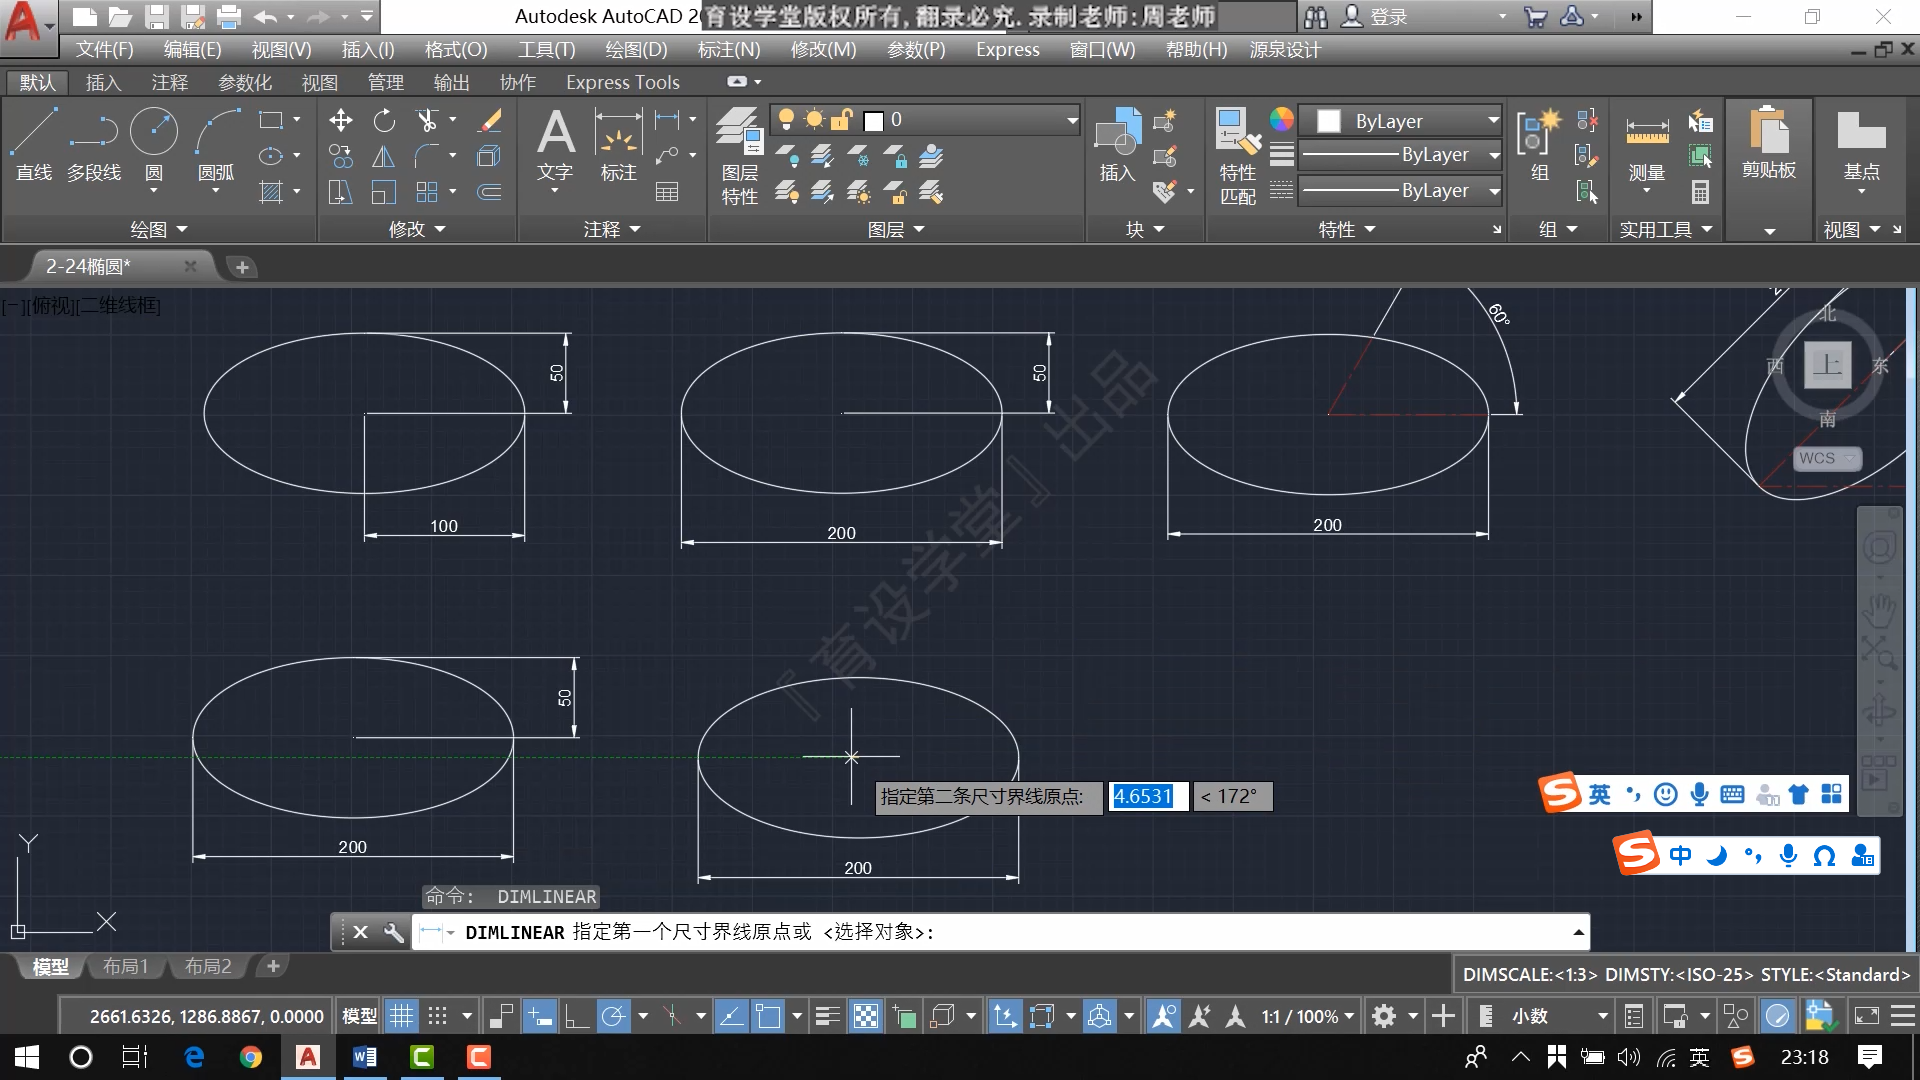This screenshot has height=1080, width=1920.
Task: Expand the 绘图 panel
Action: click(158, 230)
